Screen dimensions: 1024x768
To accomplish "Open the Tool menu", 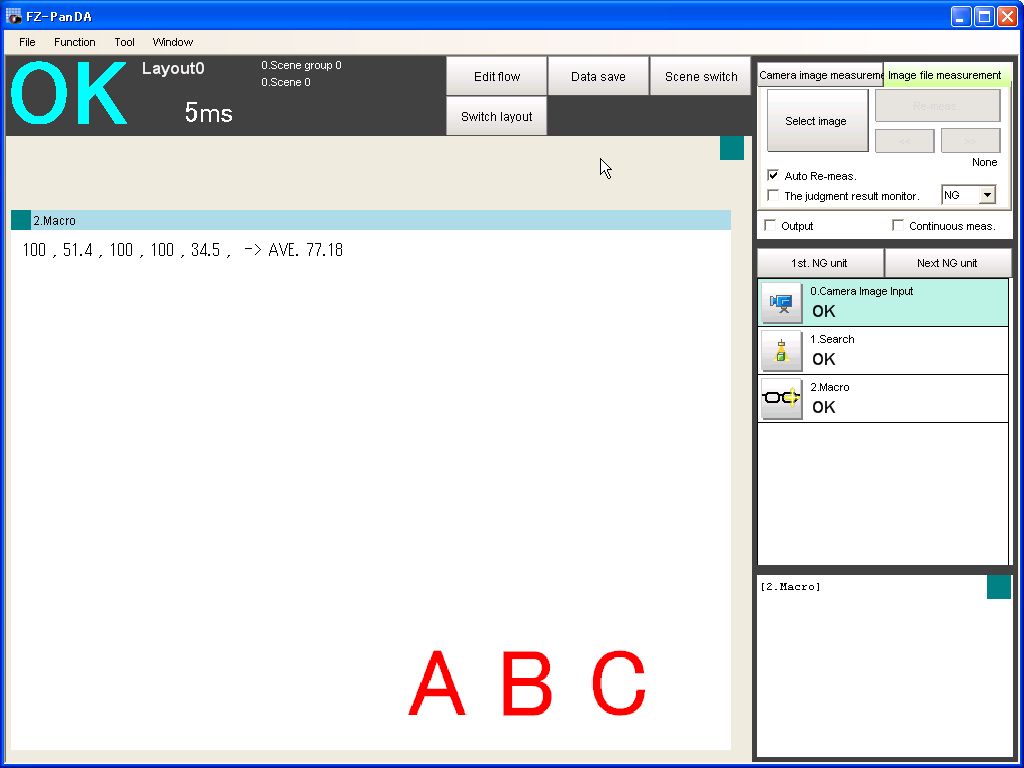I will point(124,42).
